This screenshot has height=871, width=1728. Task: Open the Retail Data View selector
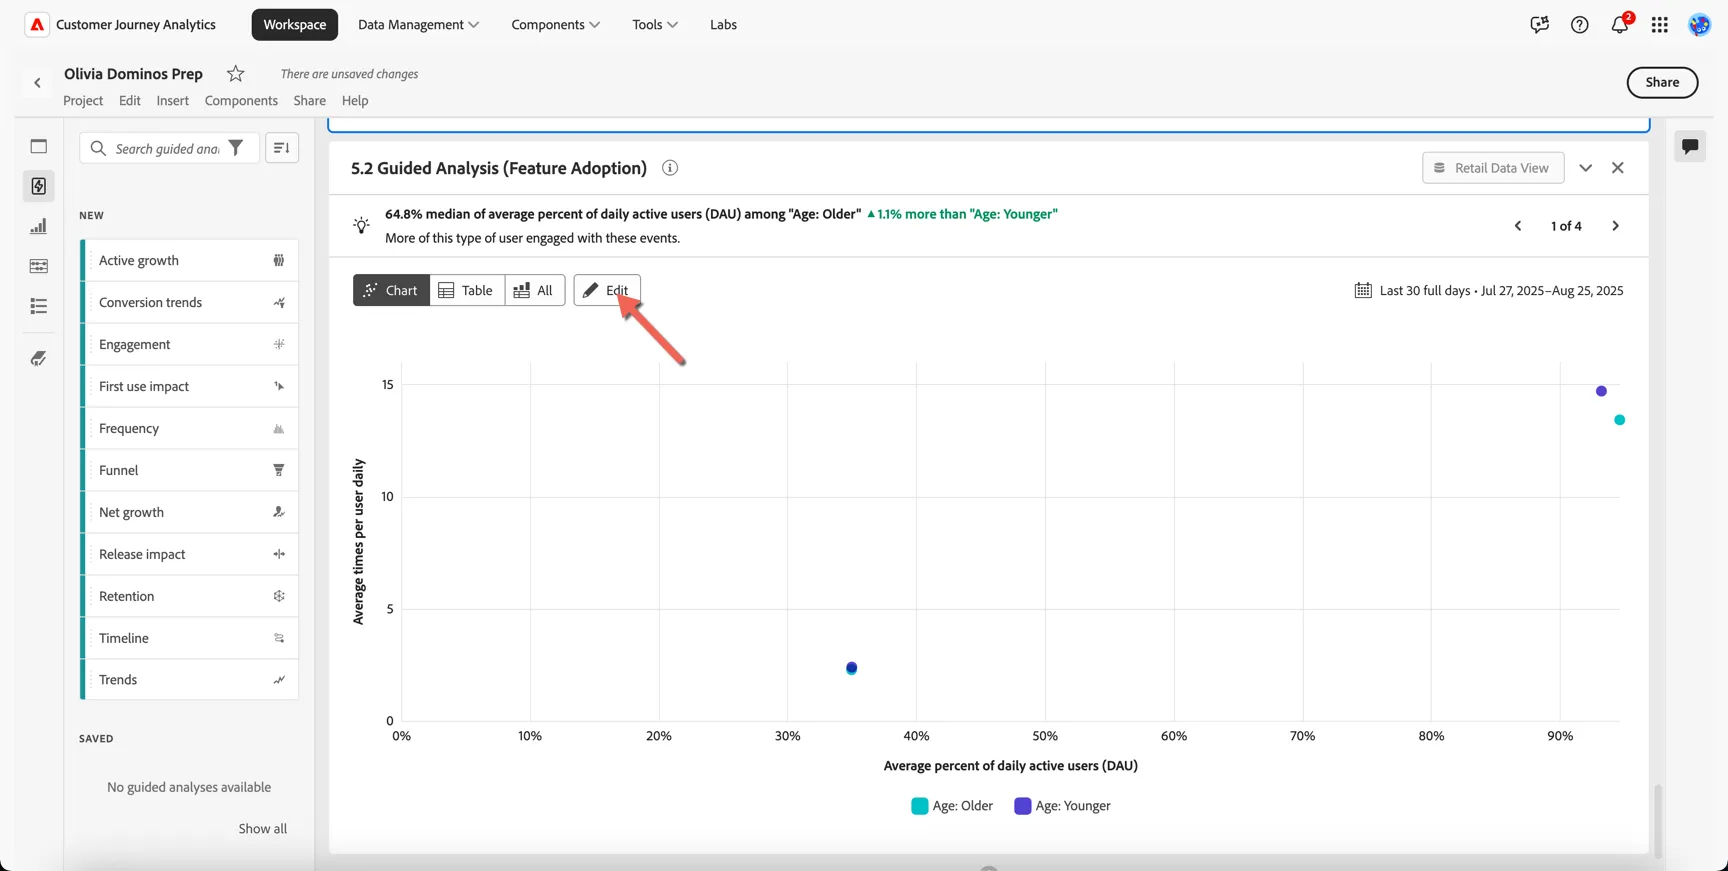click(1493, 168)
